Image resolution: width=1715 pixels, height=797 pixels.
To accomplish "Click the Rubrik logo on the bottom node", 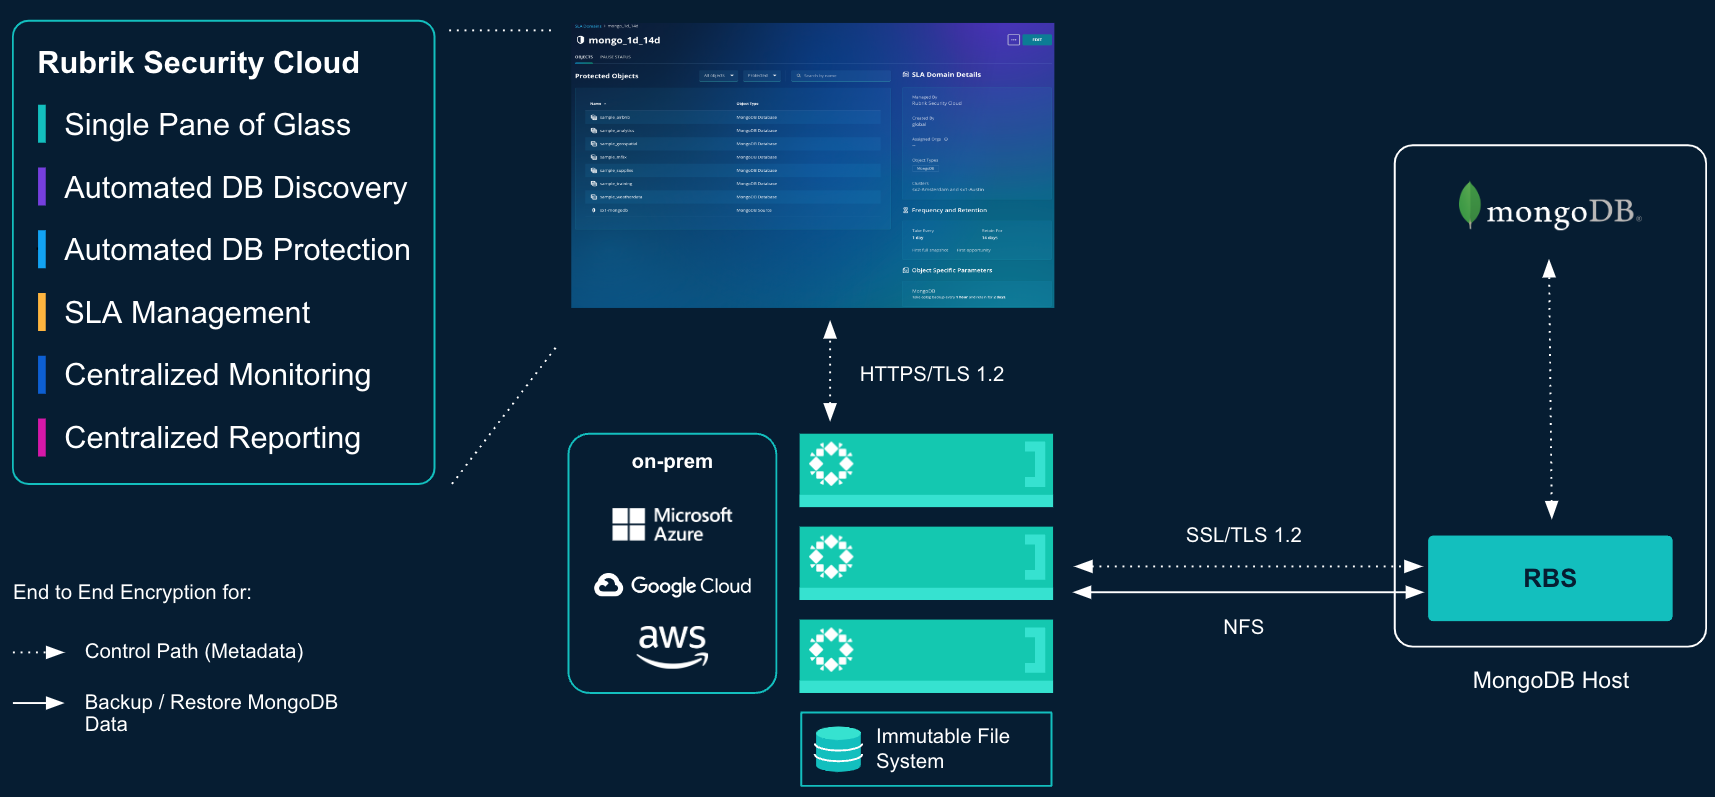I will click(x=831, y=649).
